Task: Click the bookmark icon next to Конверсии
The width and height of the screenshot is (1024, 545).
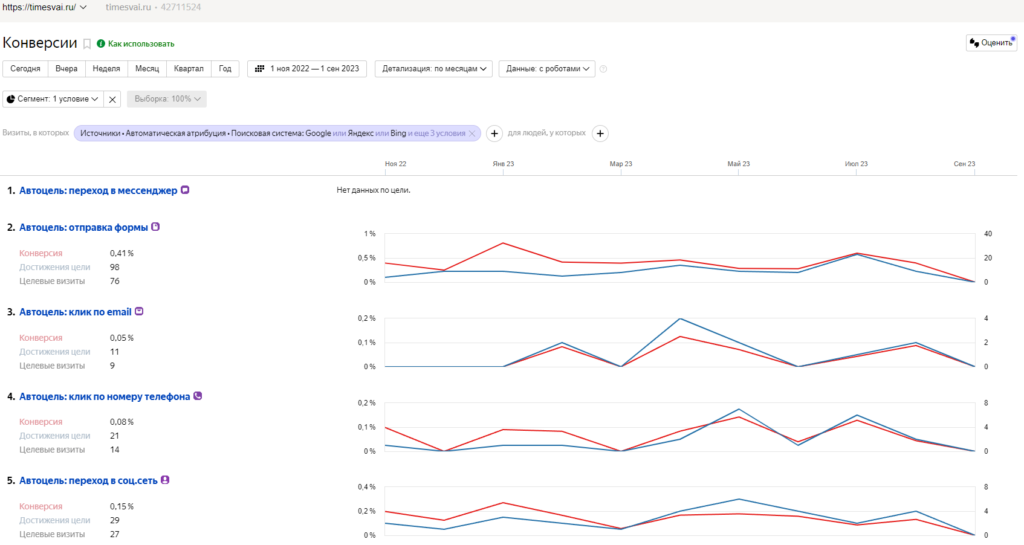Action: [87, 44]
